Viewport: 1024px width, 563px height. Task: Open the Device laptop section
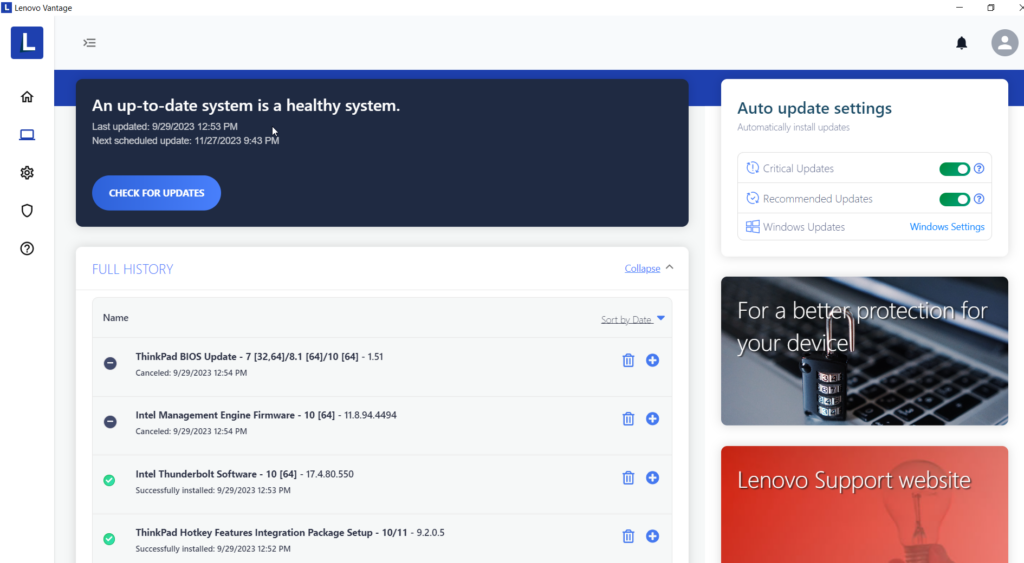click(x=27, y=135)
